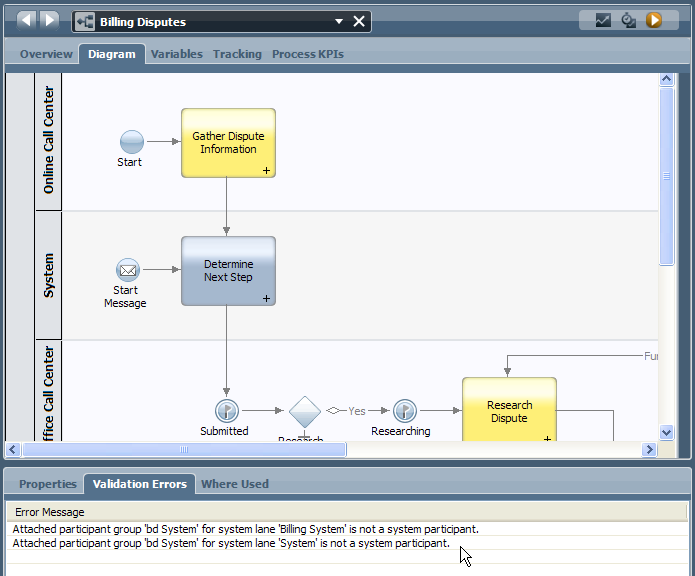Run the process with orange play button
695x576 pixels.
click(654, 20)
